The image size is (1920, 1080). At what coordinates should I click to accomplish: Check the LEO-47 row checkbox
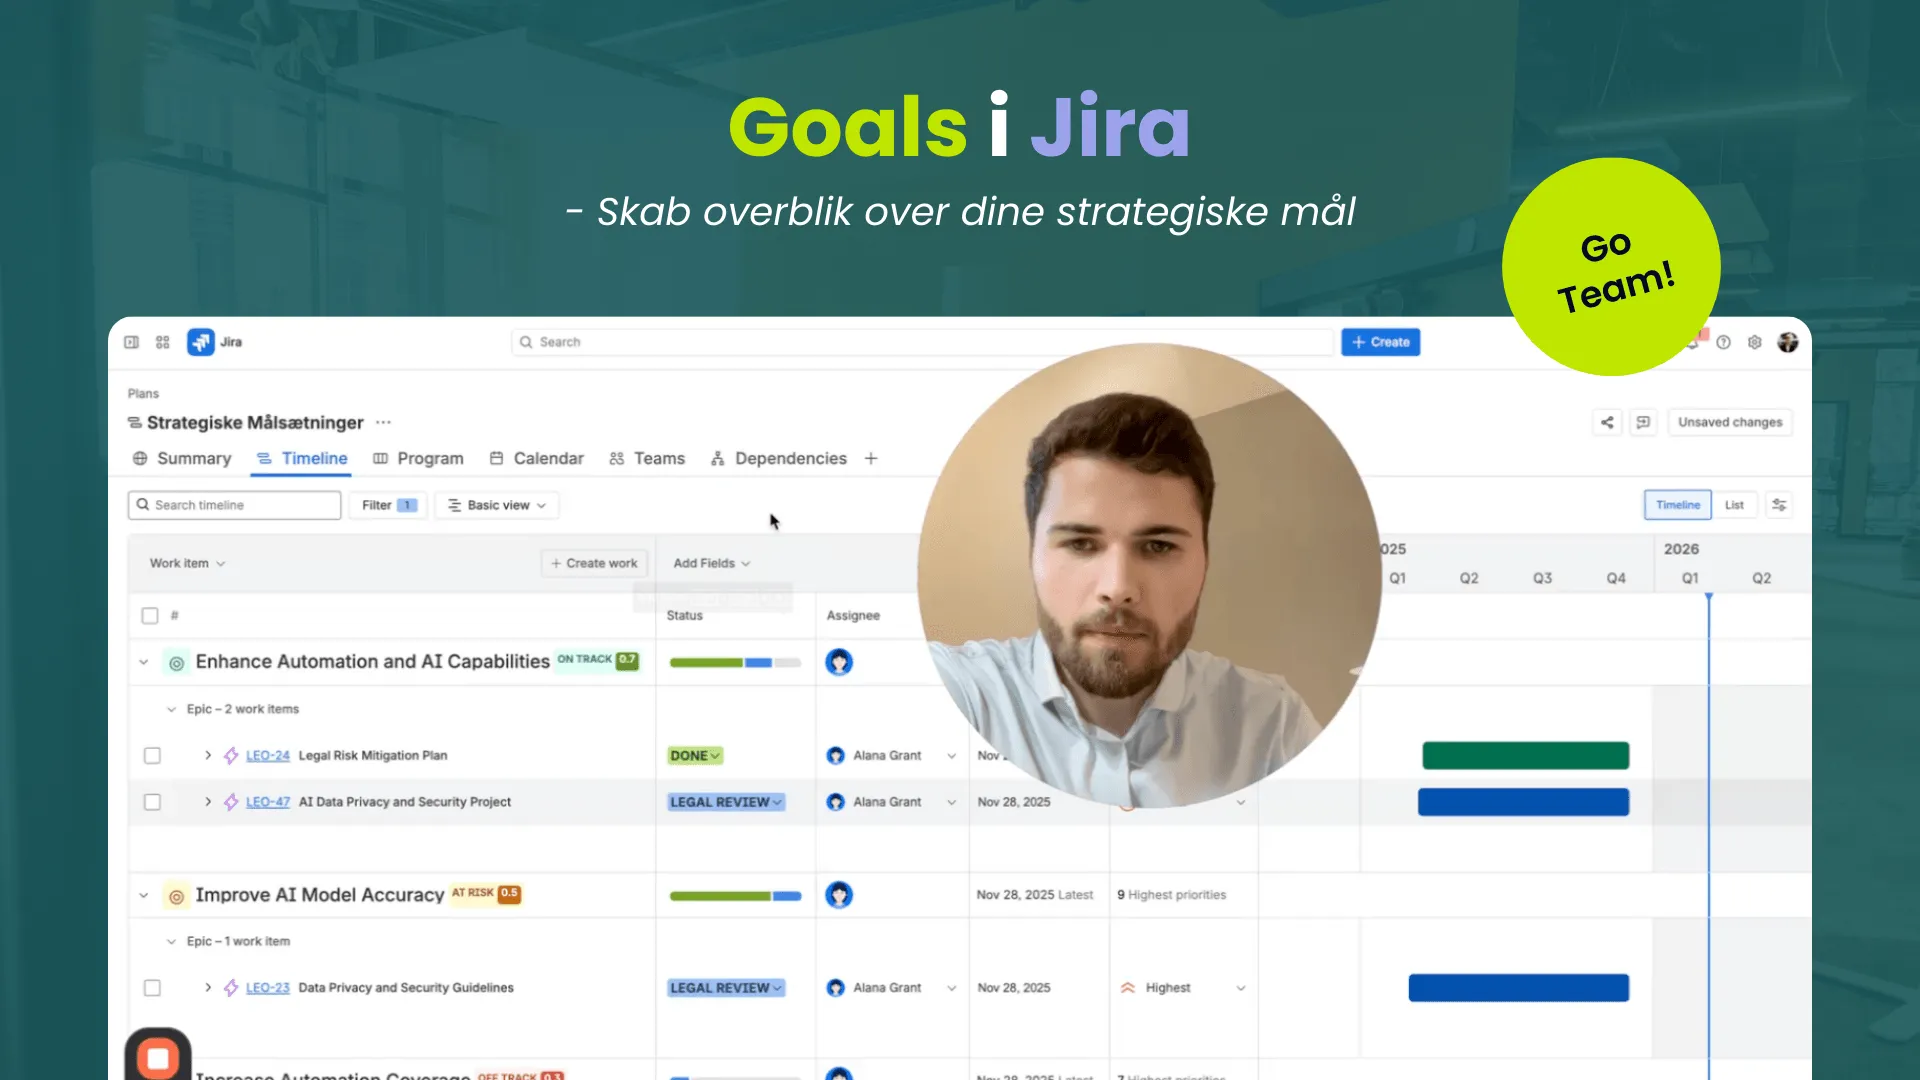(x=152, y=802)
